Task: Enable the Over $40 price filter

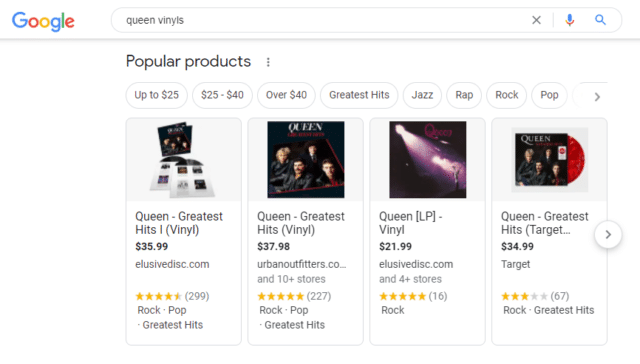Action: pyautogui.click(x=286, y=95)
